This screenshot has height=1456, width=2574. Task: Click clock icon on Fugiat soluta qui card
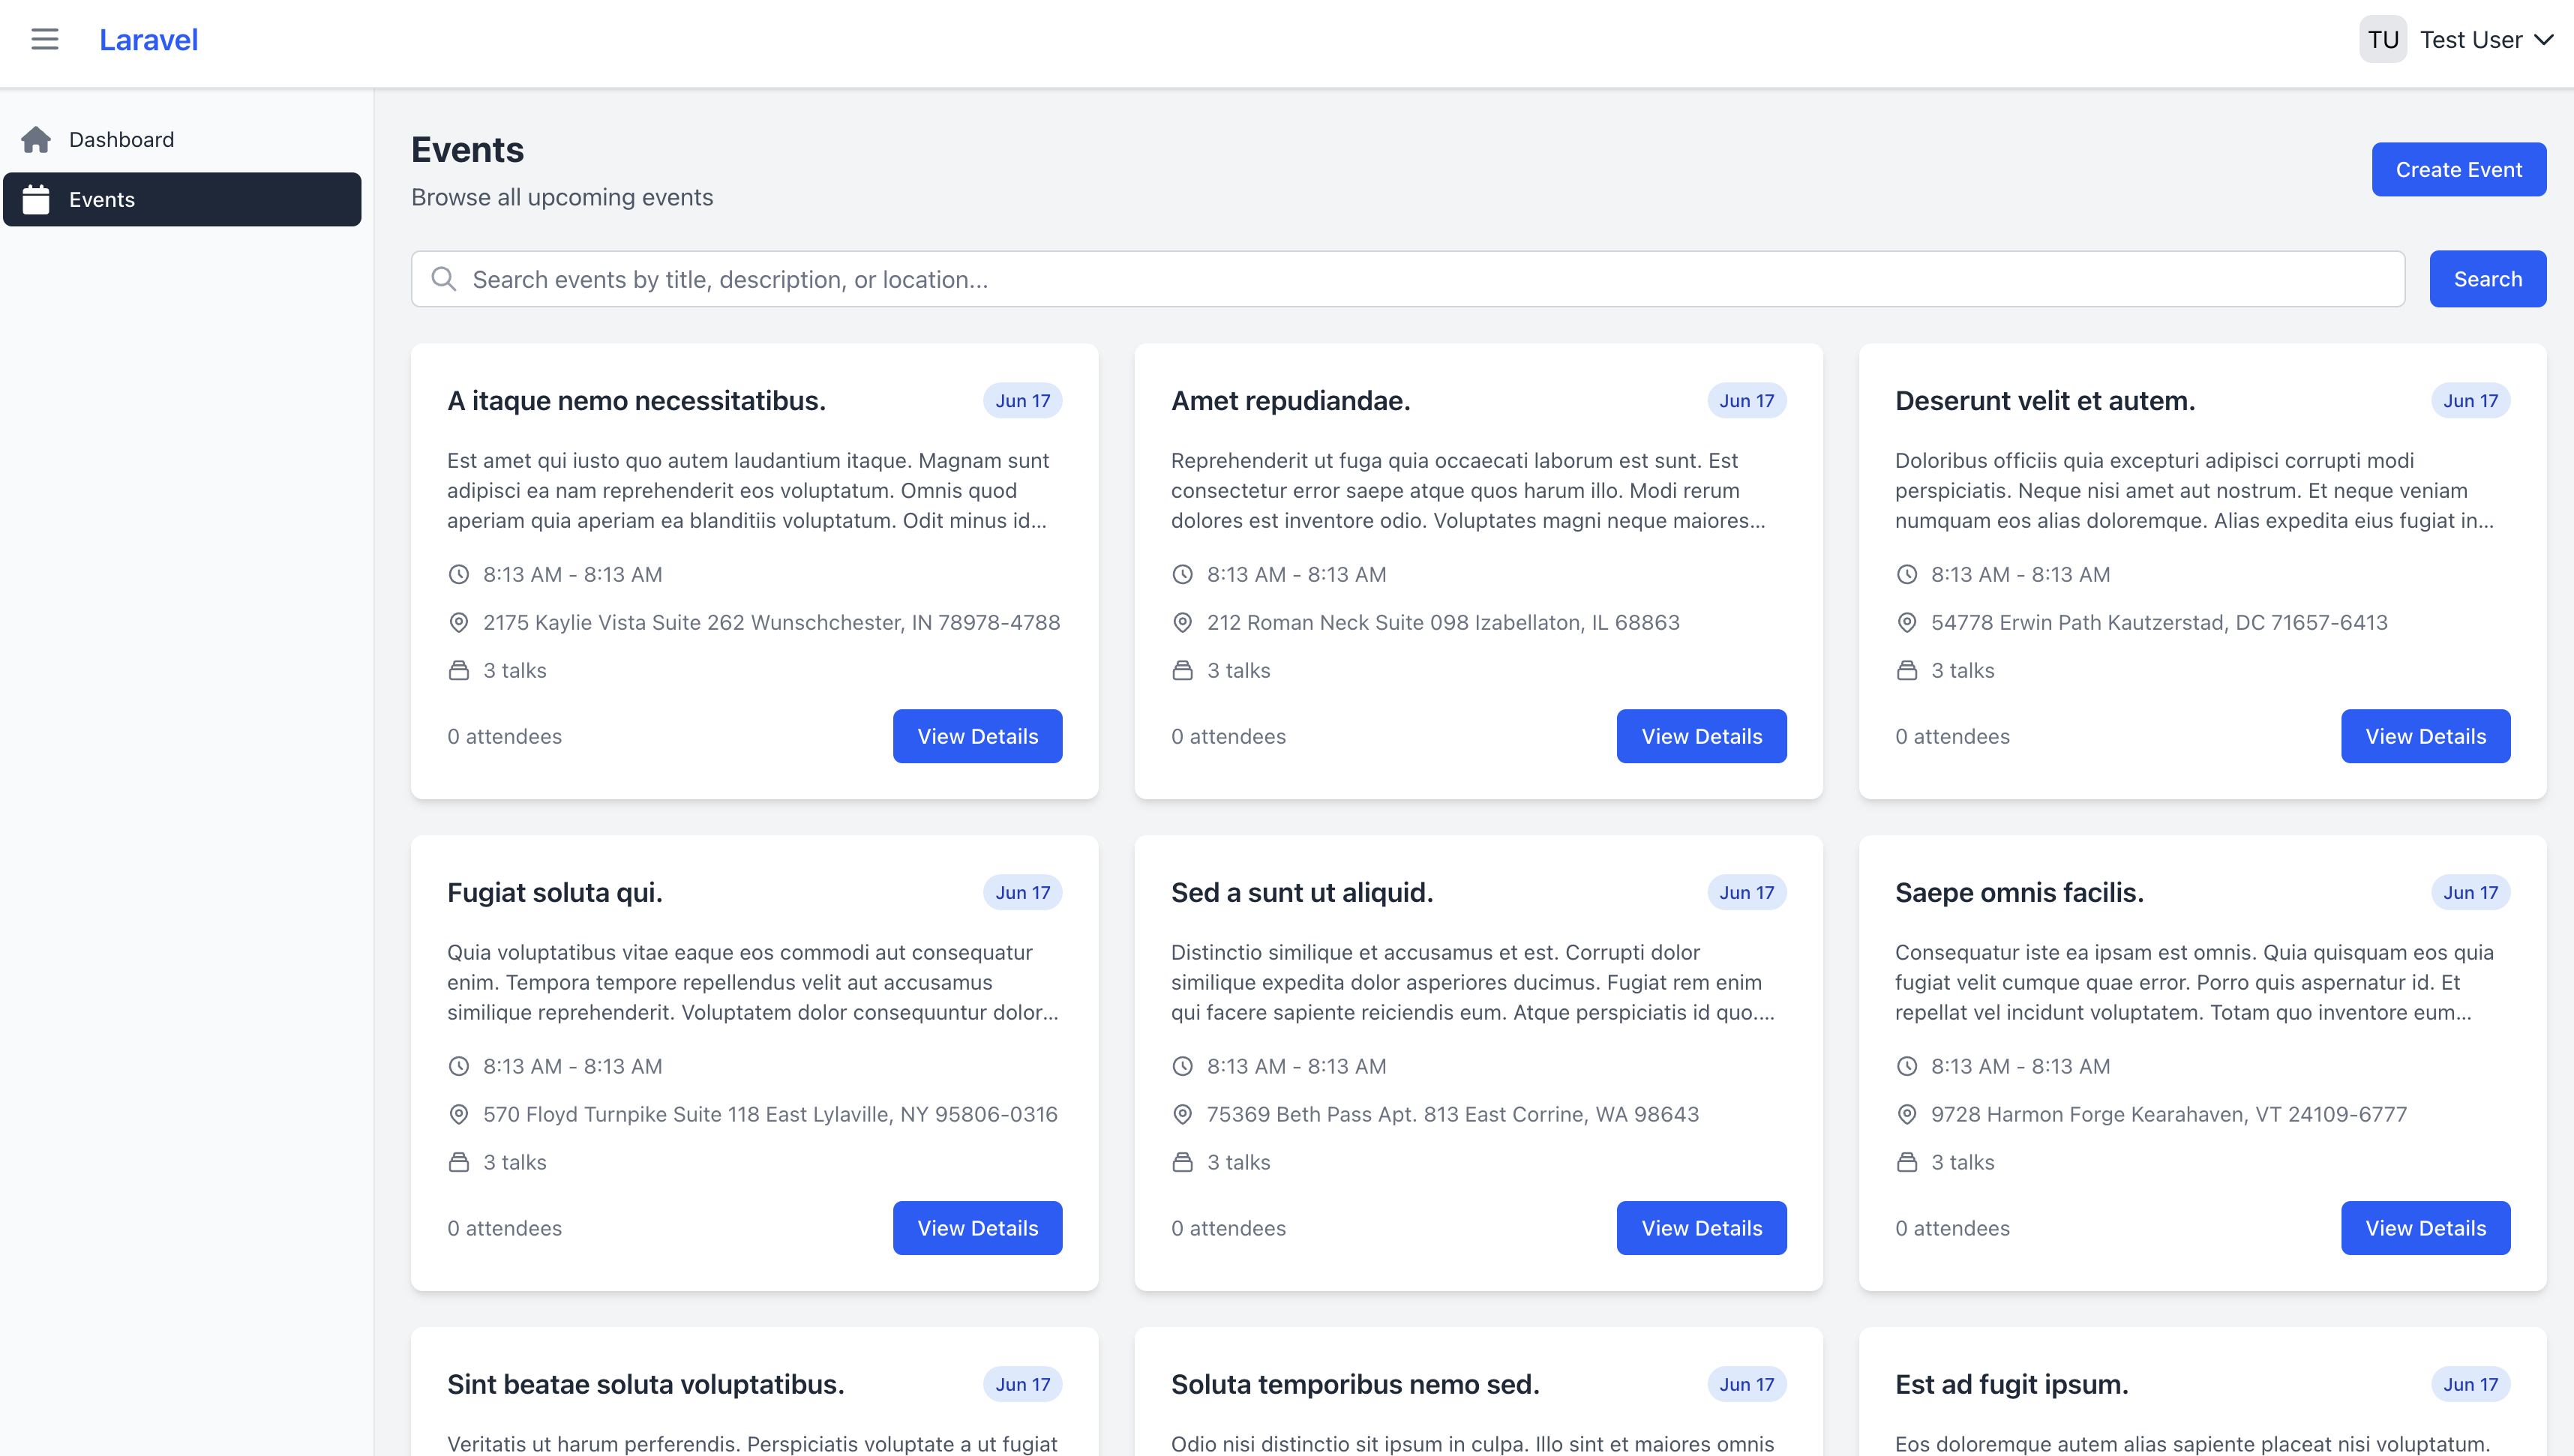click(459, 1066)
